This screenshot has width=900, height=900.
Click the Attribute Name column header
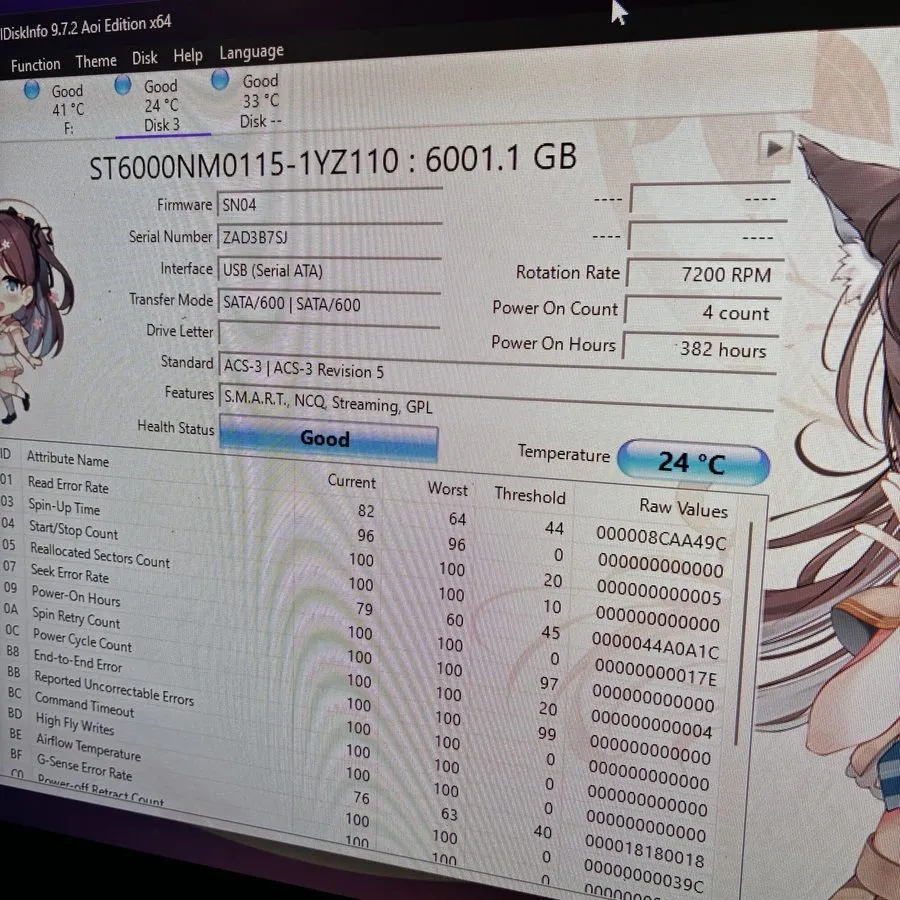68,459
